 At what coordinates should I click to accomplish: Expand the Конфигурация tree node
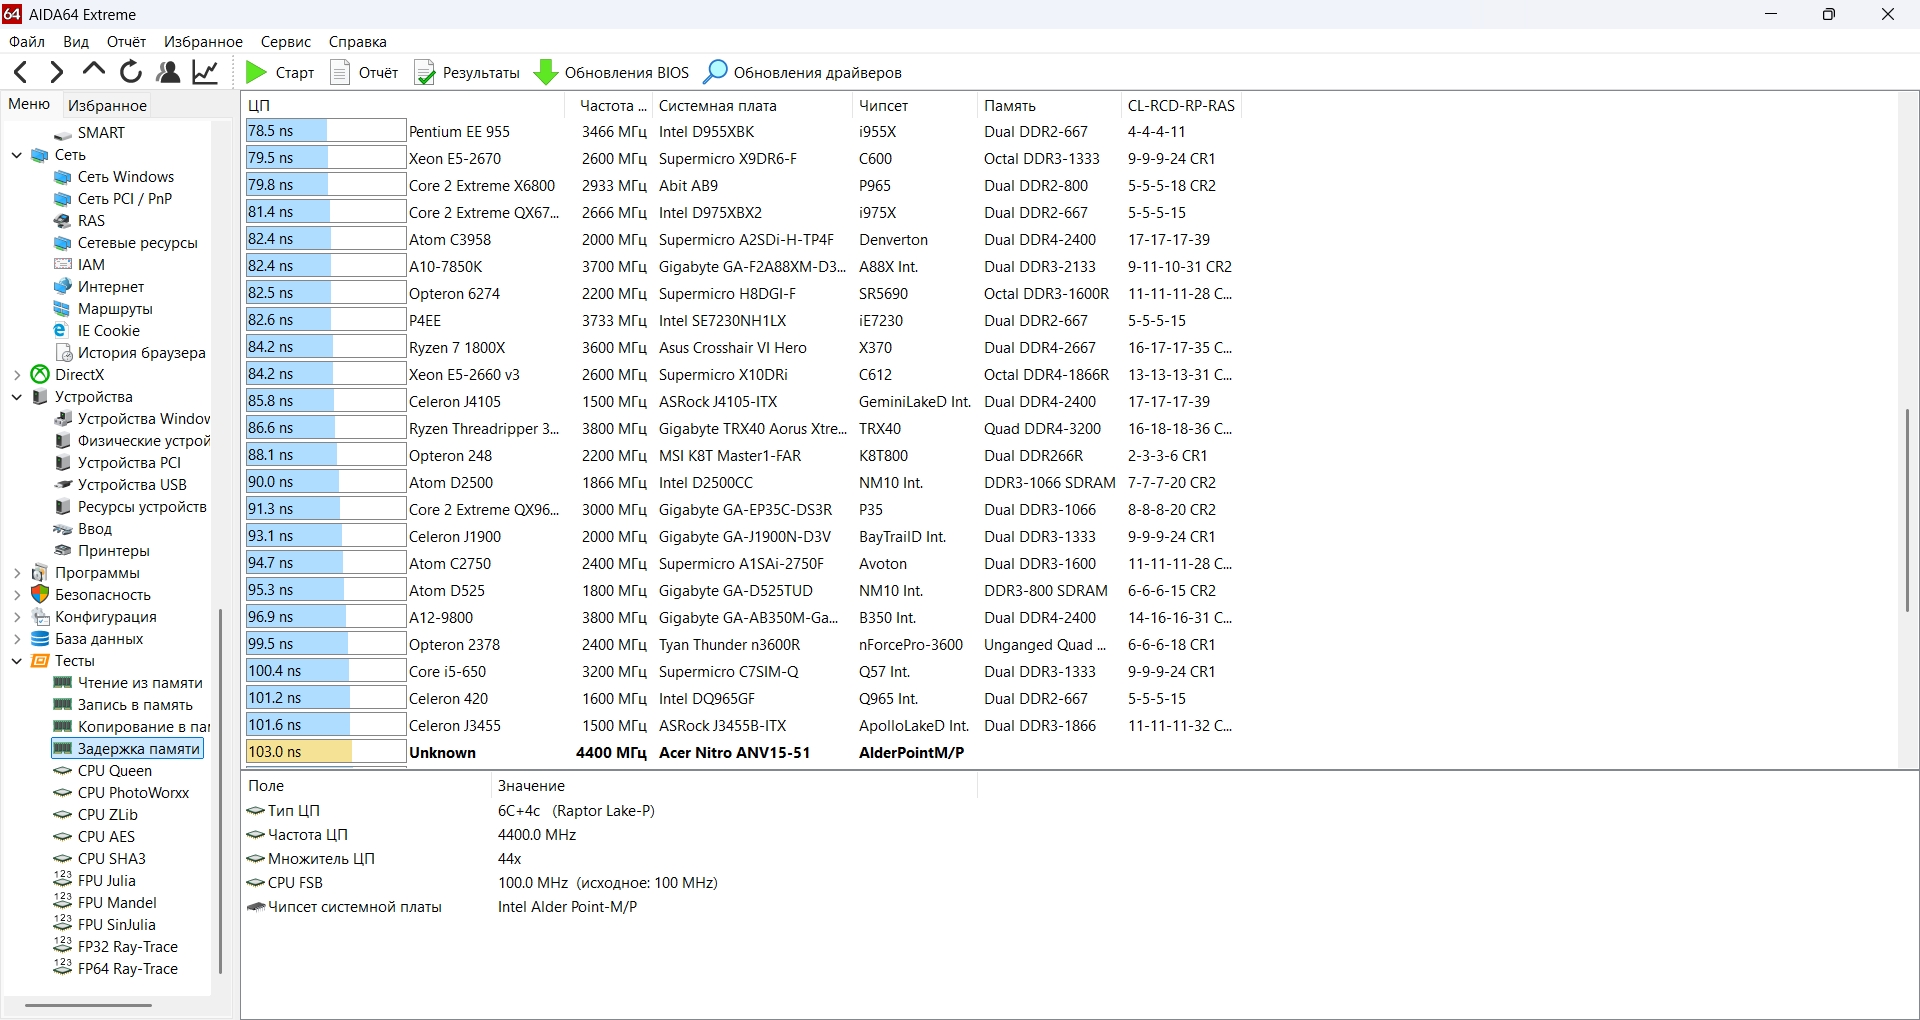coord(17,617)
